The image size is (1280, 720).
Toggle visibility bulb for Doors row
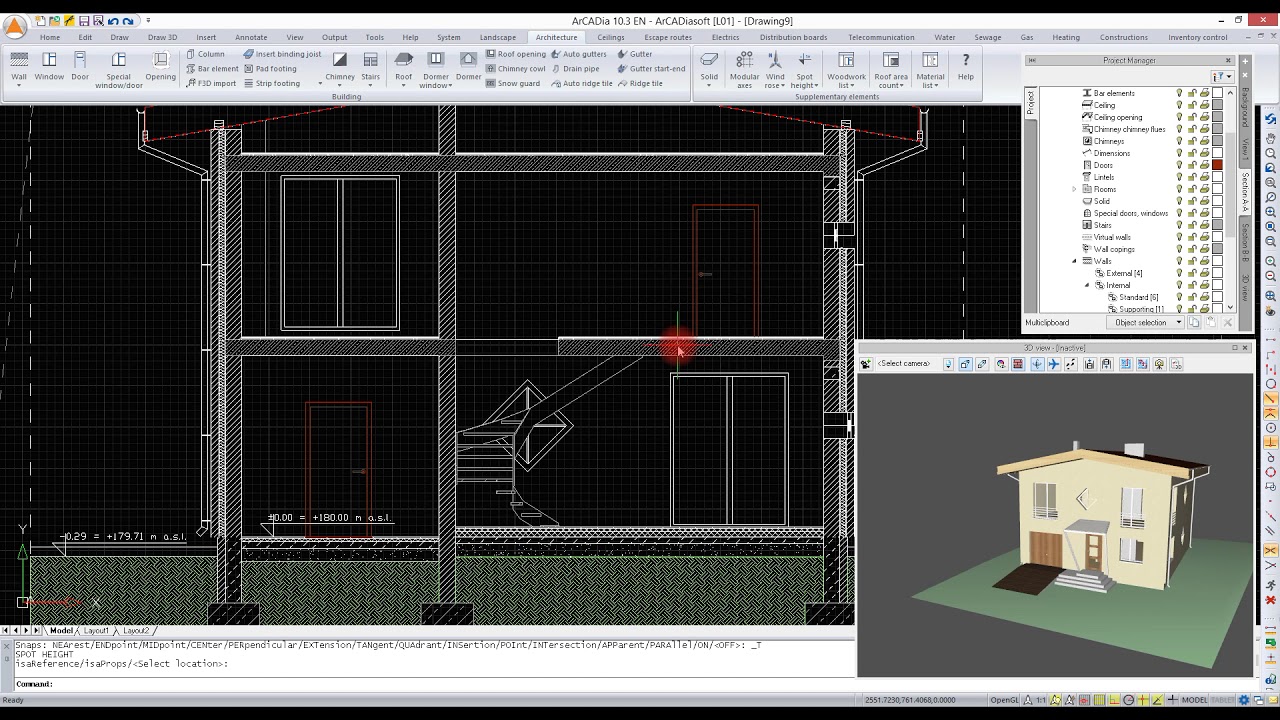click(1179, 165)
